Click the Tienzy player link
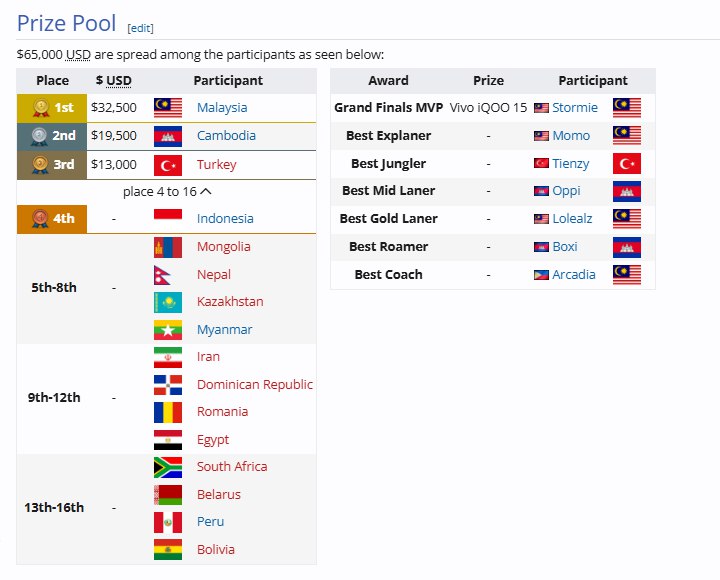 click(x=571, y=163)
